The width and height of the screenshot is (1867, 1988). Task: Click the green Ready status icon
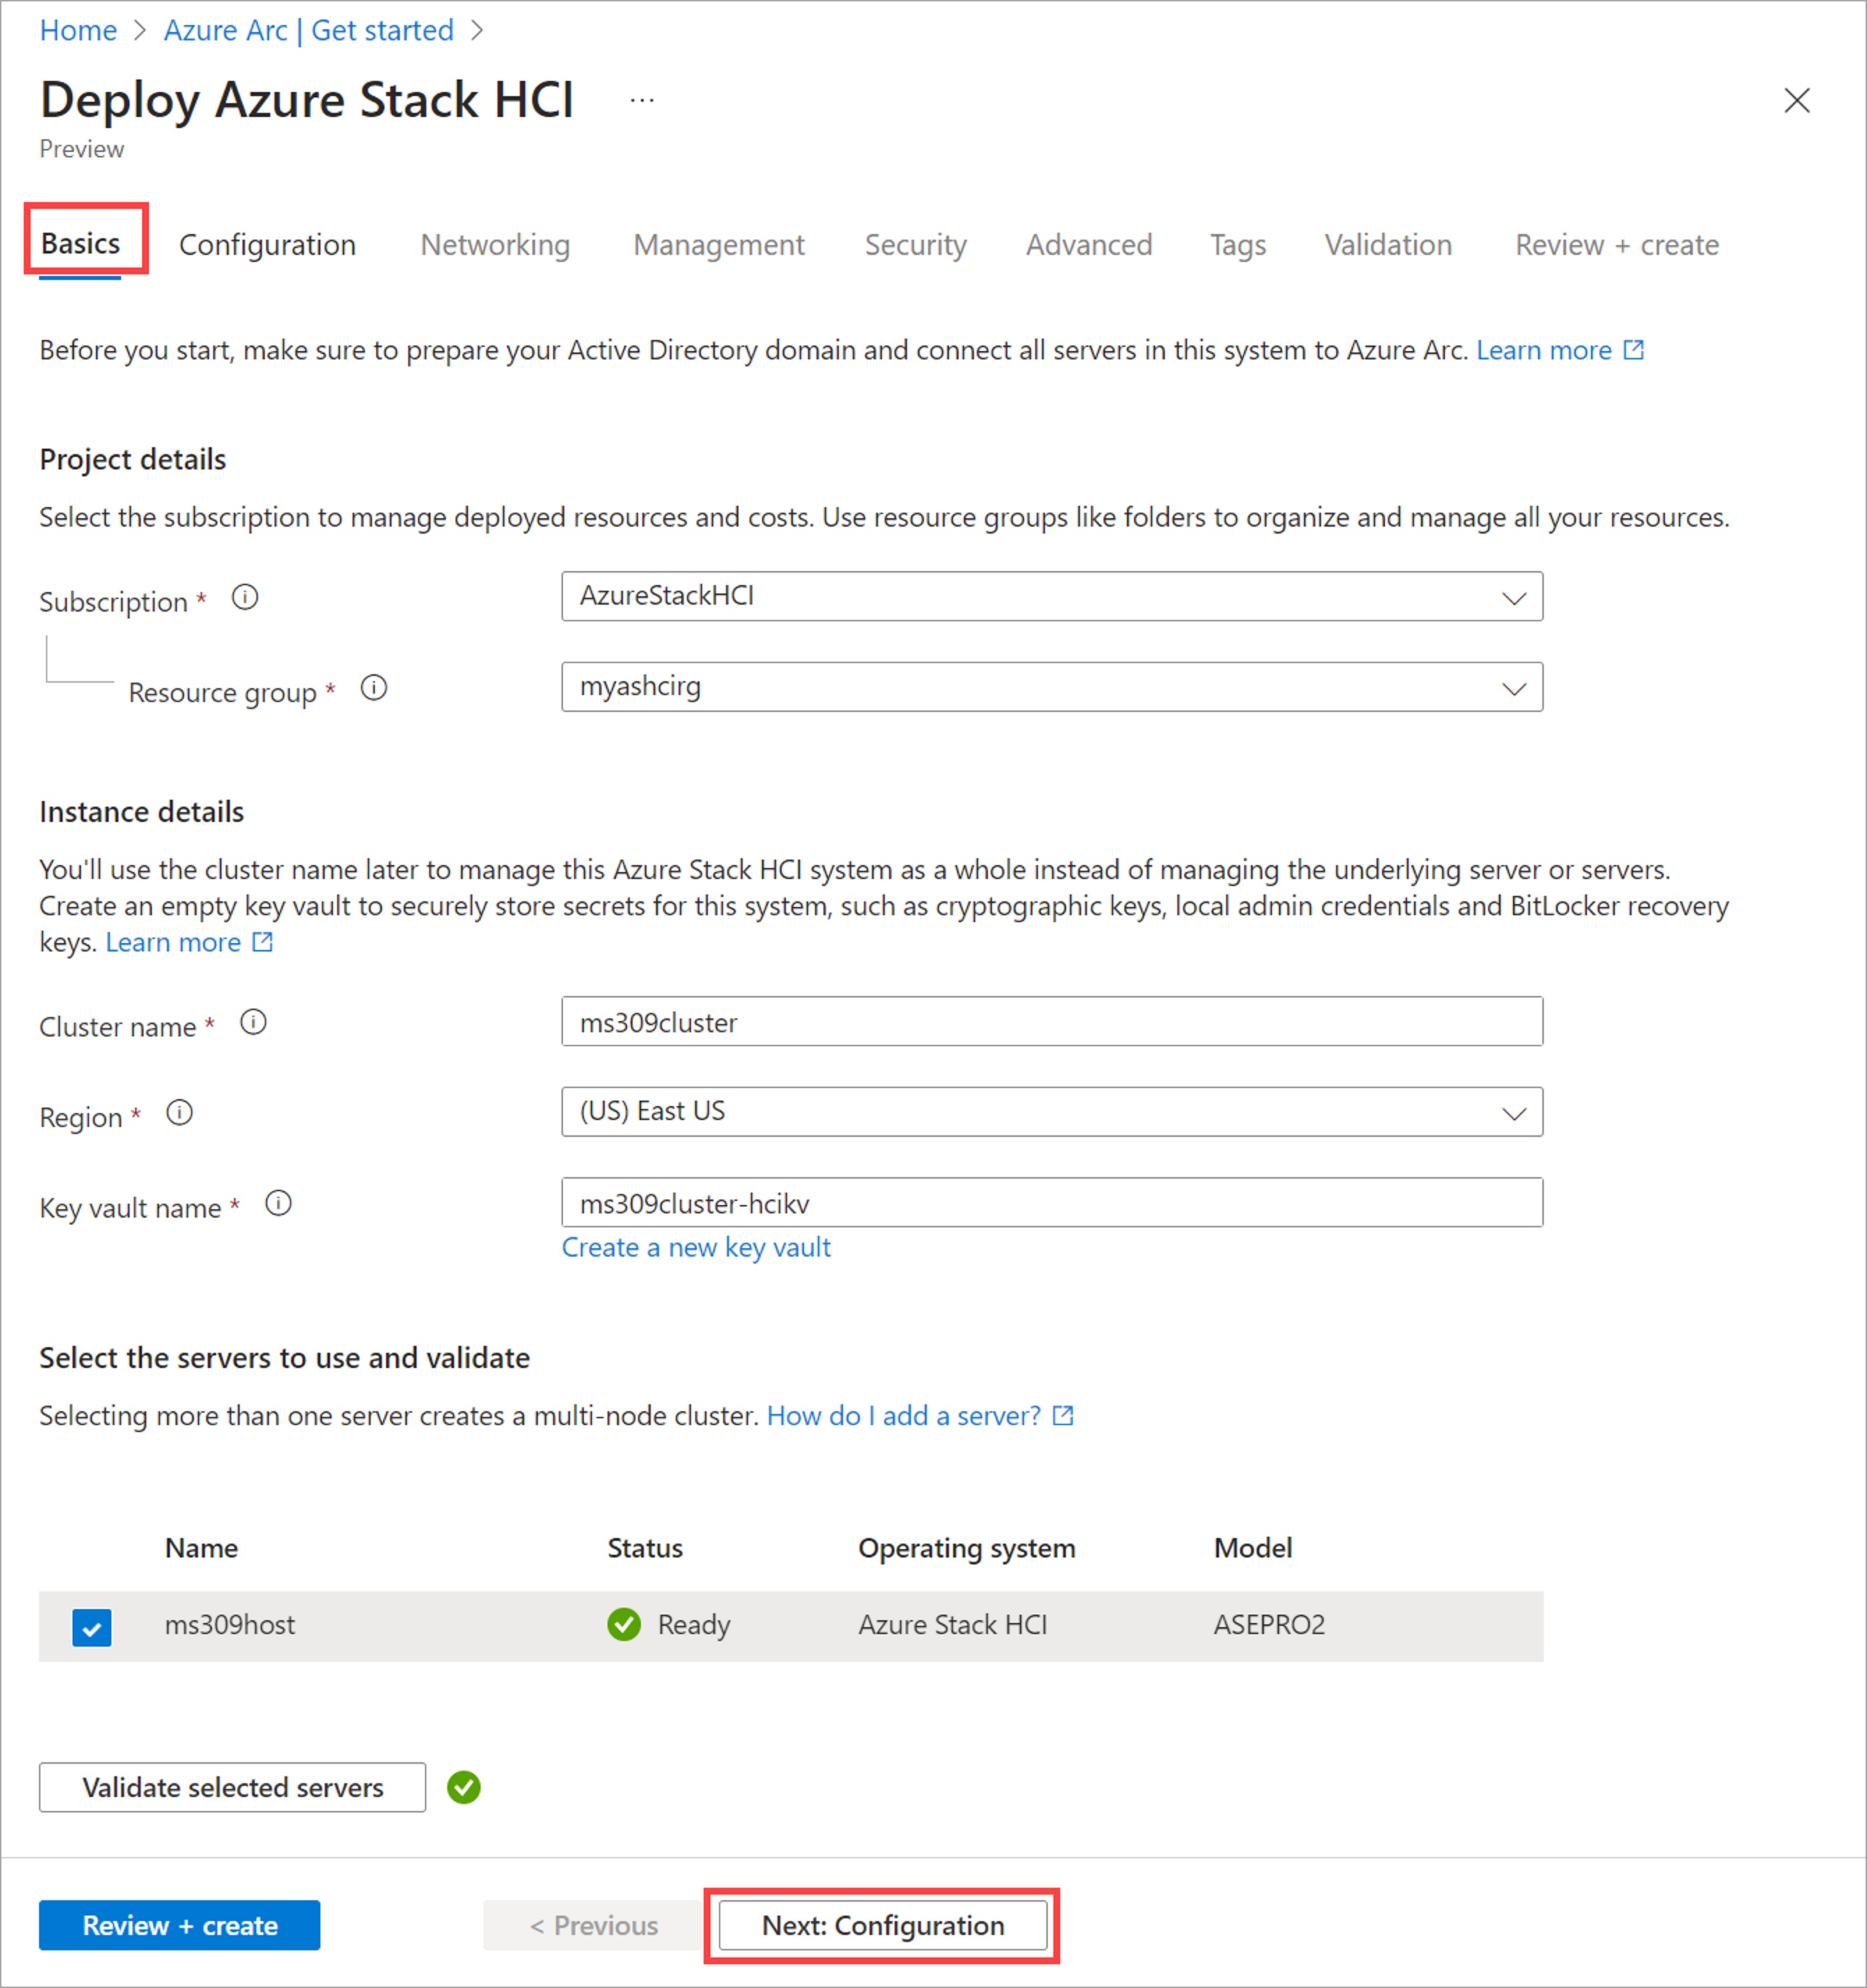click(624, 1625)
